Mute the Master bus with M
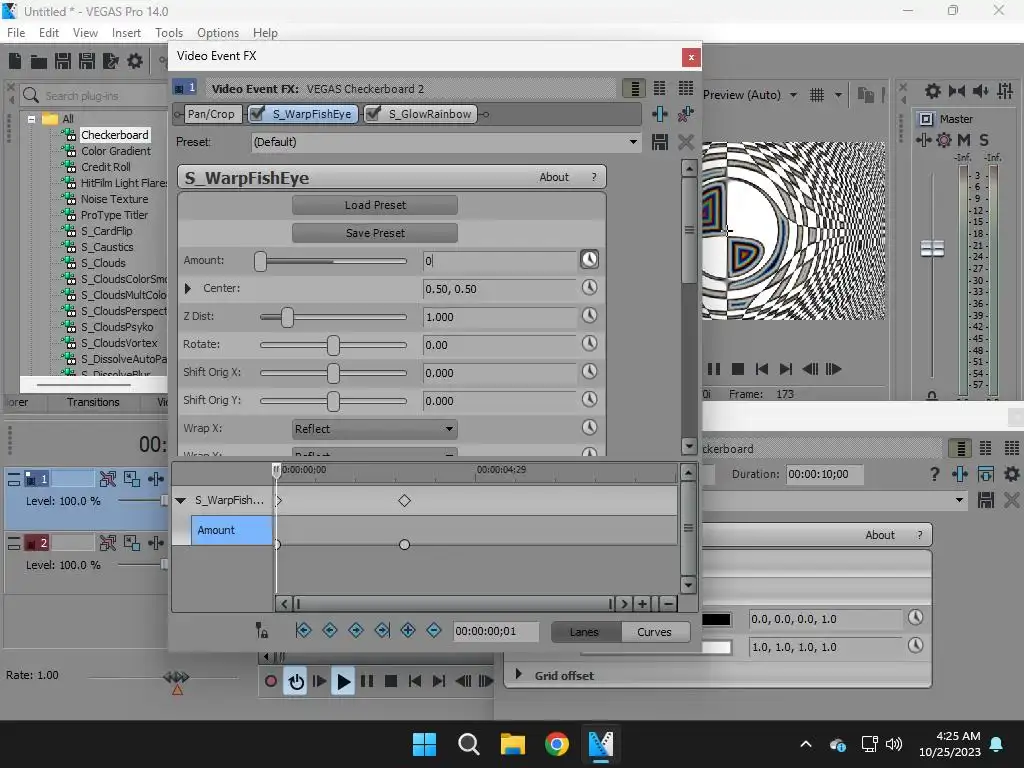 [963, 140]
